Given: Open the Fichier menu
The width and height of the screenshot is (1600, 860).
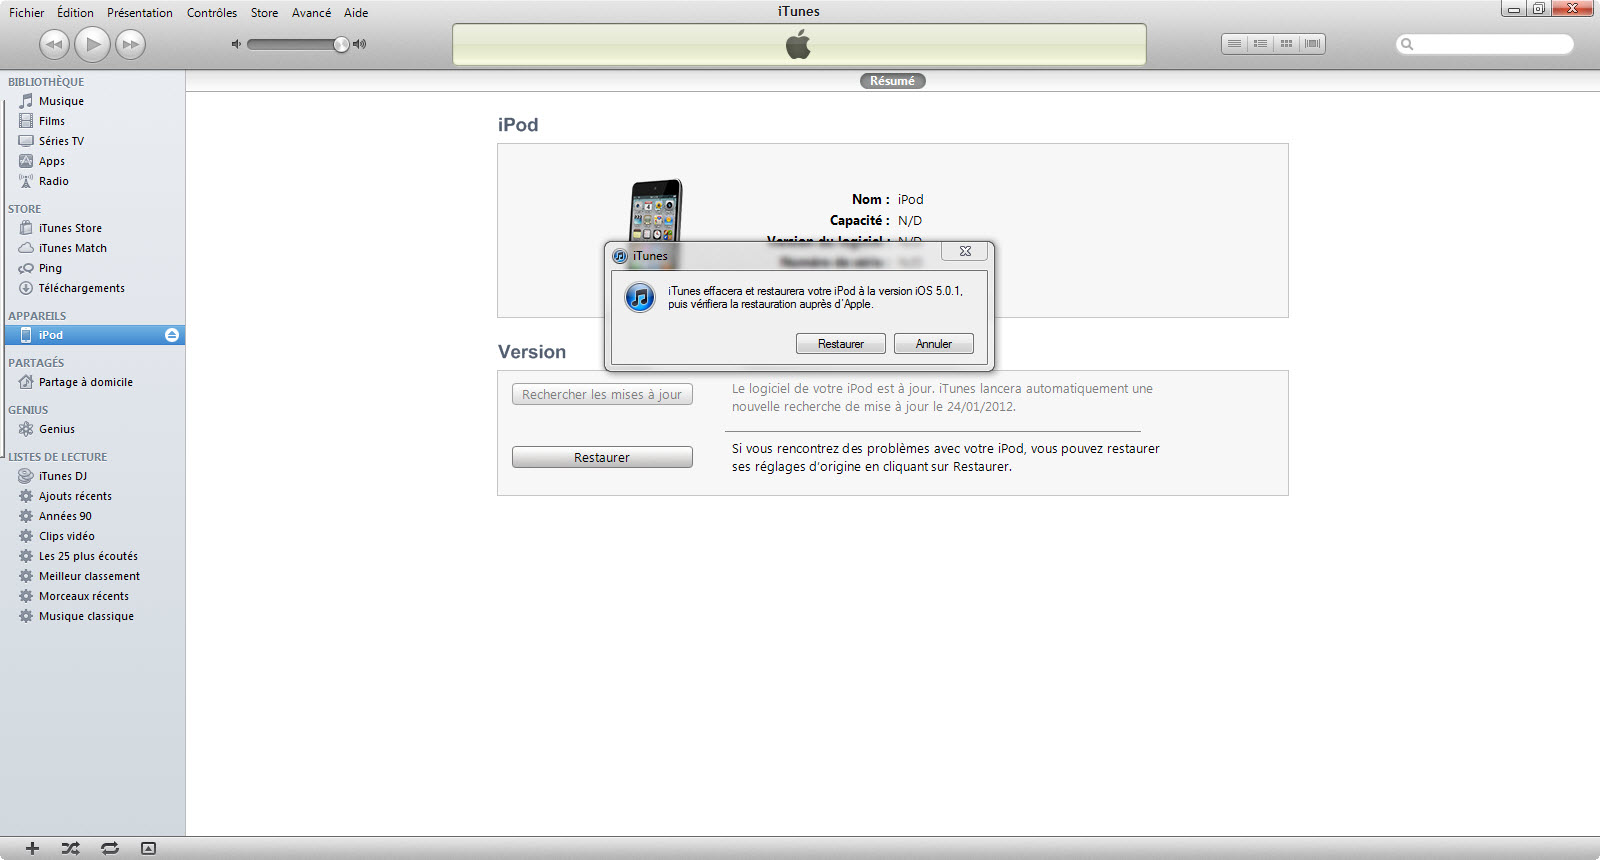Looking at the screenshot, I should pyautogui.click(x=27, y=13).
